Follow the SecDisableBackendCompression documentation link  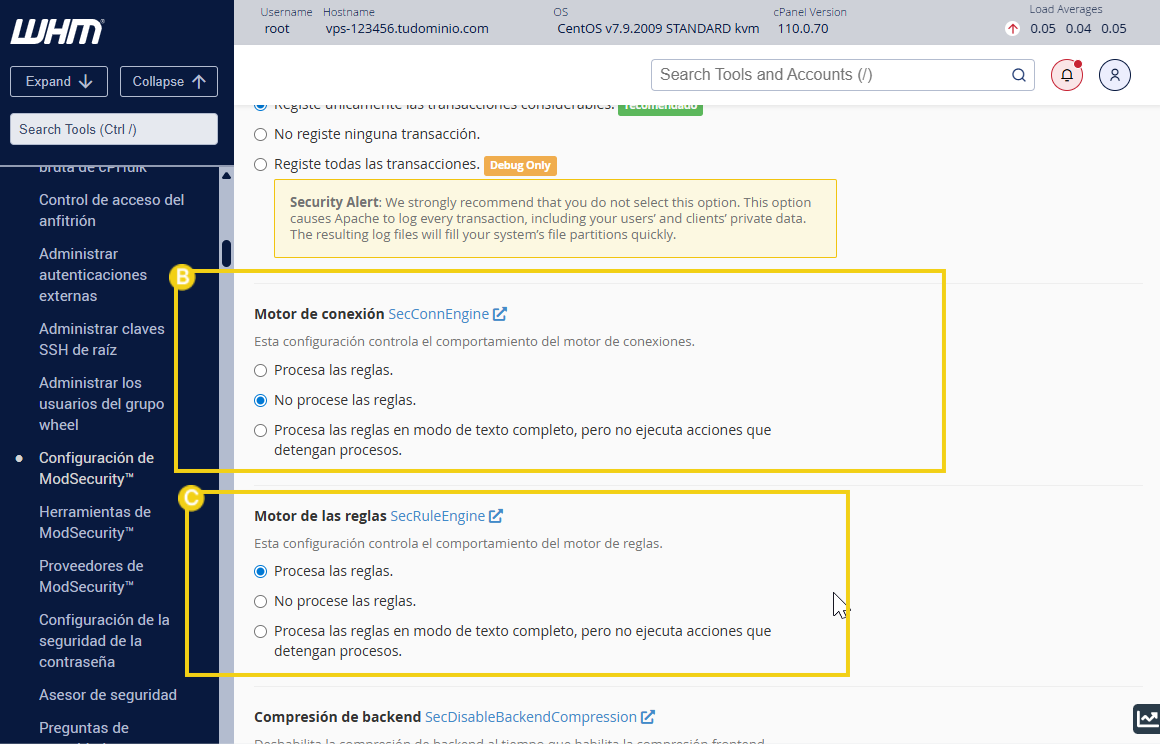point(530,717)
